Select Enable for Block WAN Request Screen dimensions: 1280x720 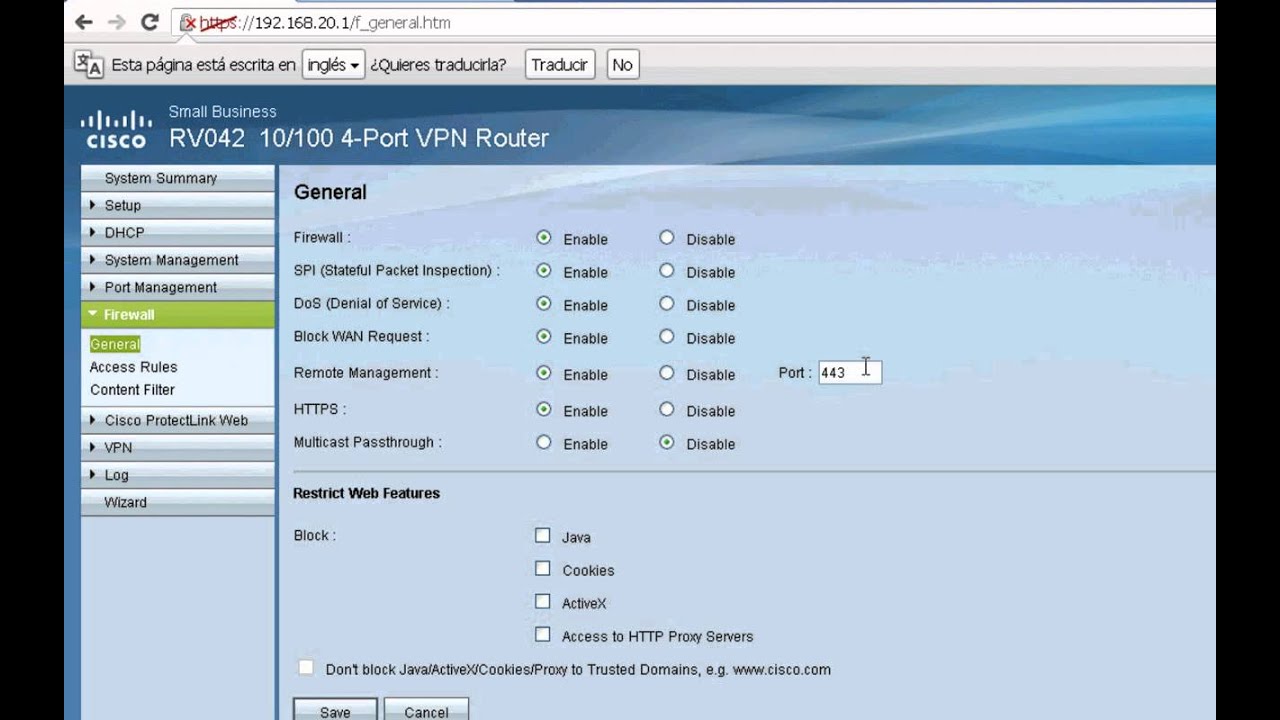tap(544, 337)
